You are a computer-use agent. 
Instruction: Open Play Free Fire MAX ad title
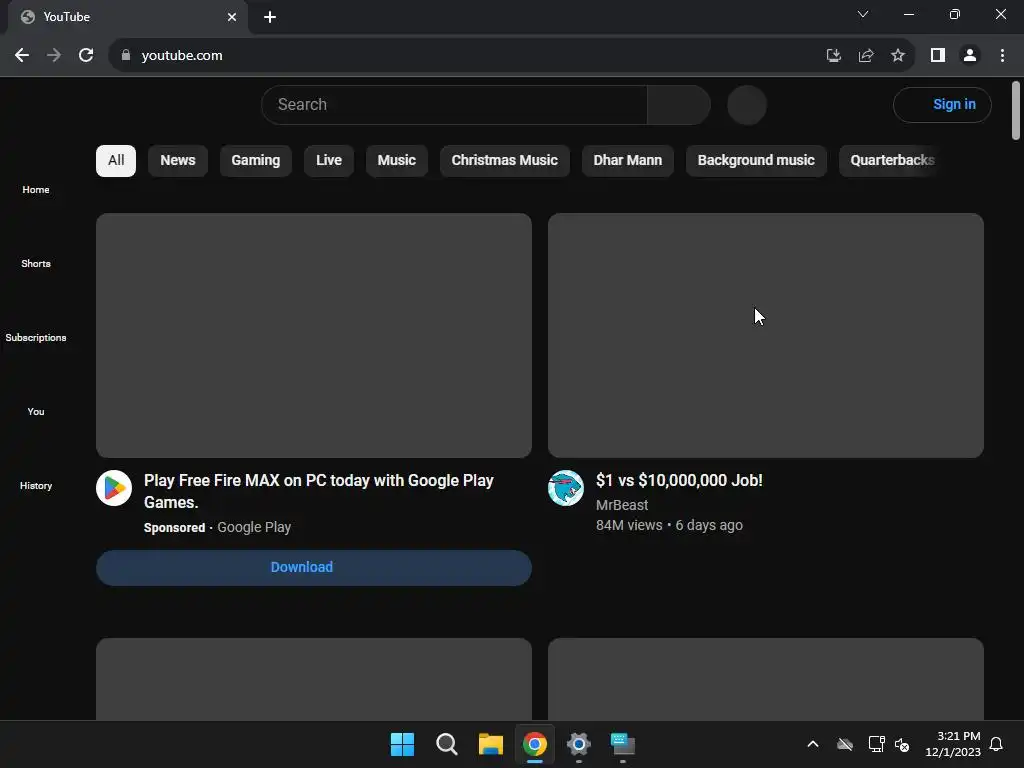[x=319, y=491]
